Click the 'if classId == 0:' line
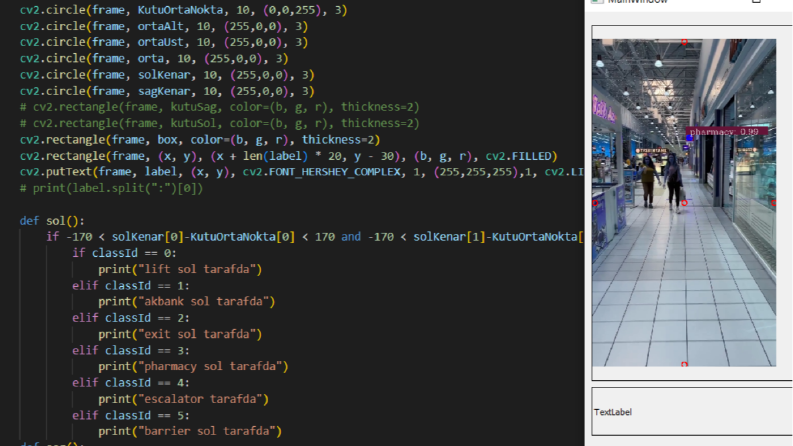 point(124,253)
